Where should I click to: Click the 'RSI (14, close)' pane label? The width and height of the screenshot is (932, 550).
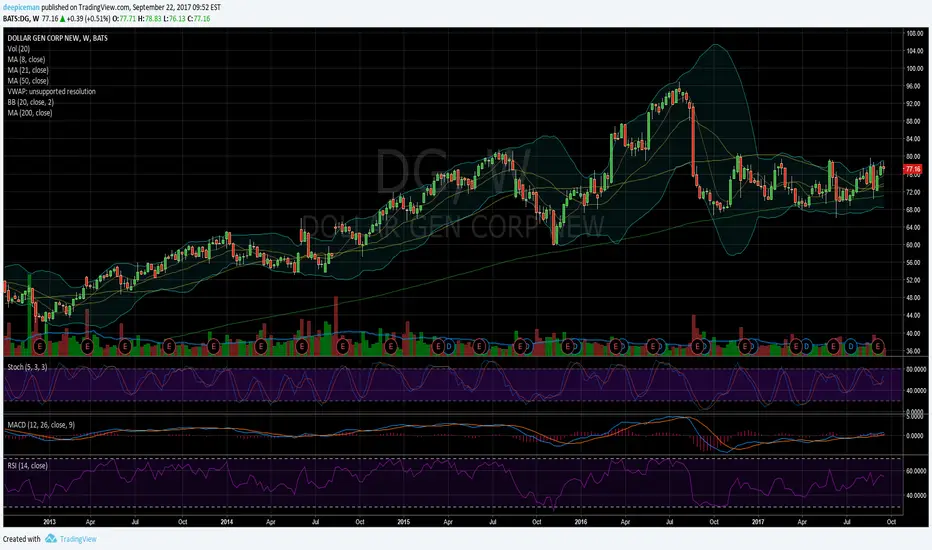pyautogui.click(x=27, y=466)
